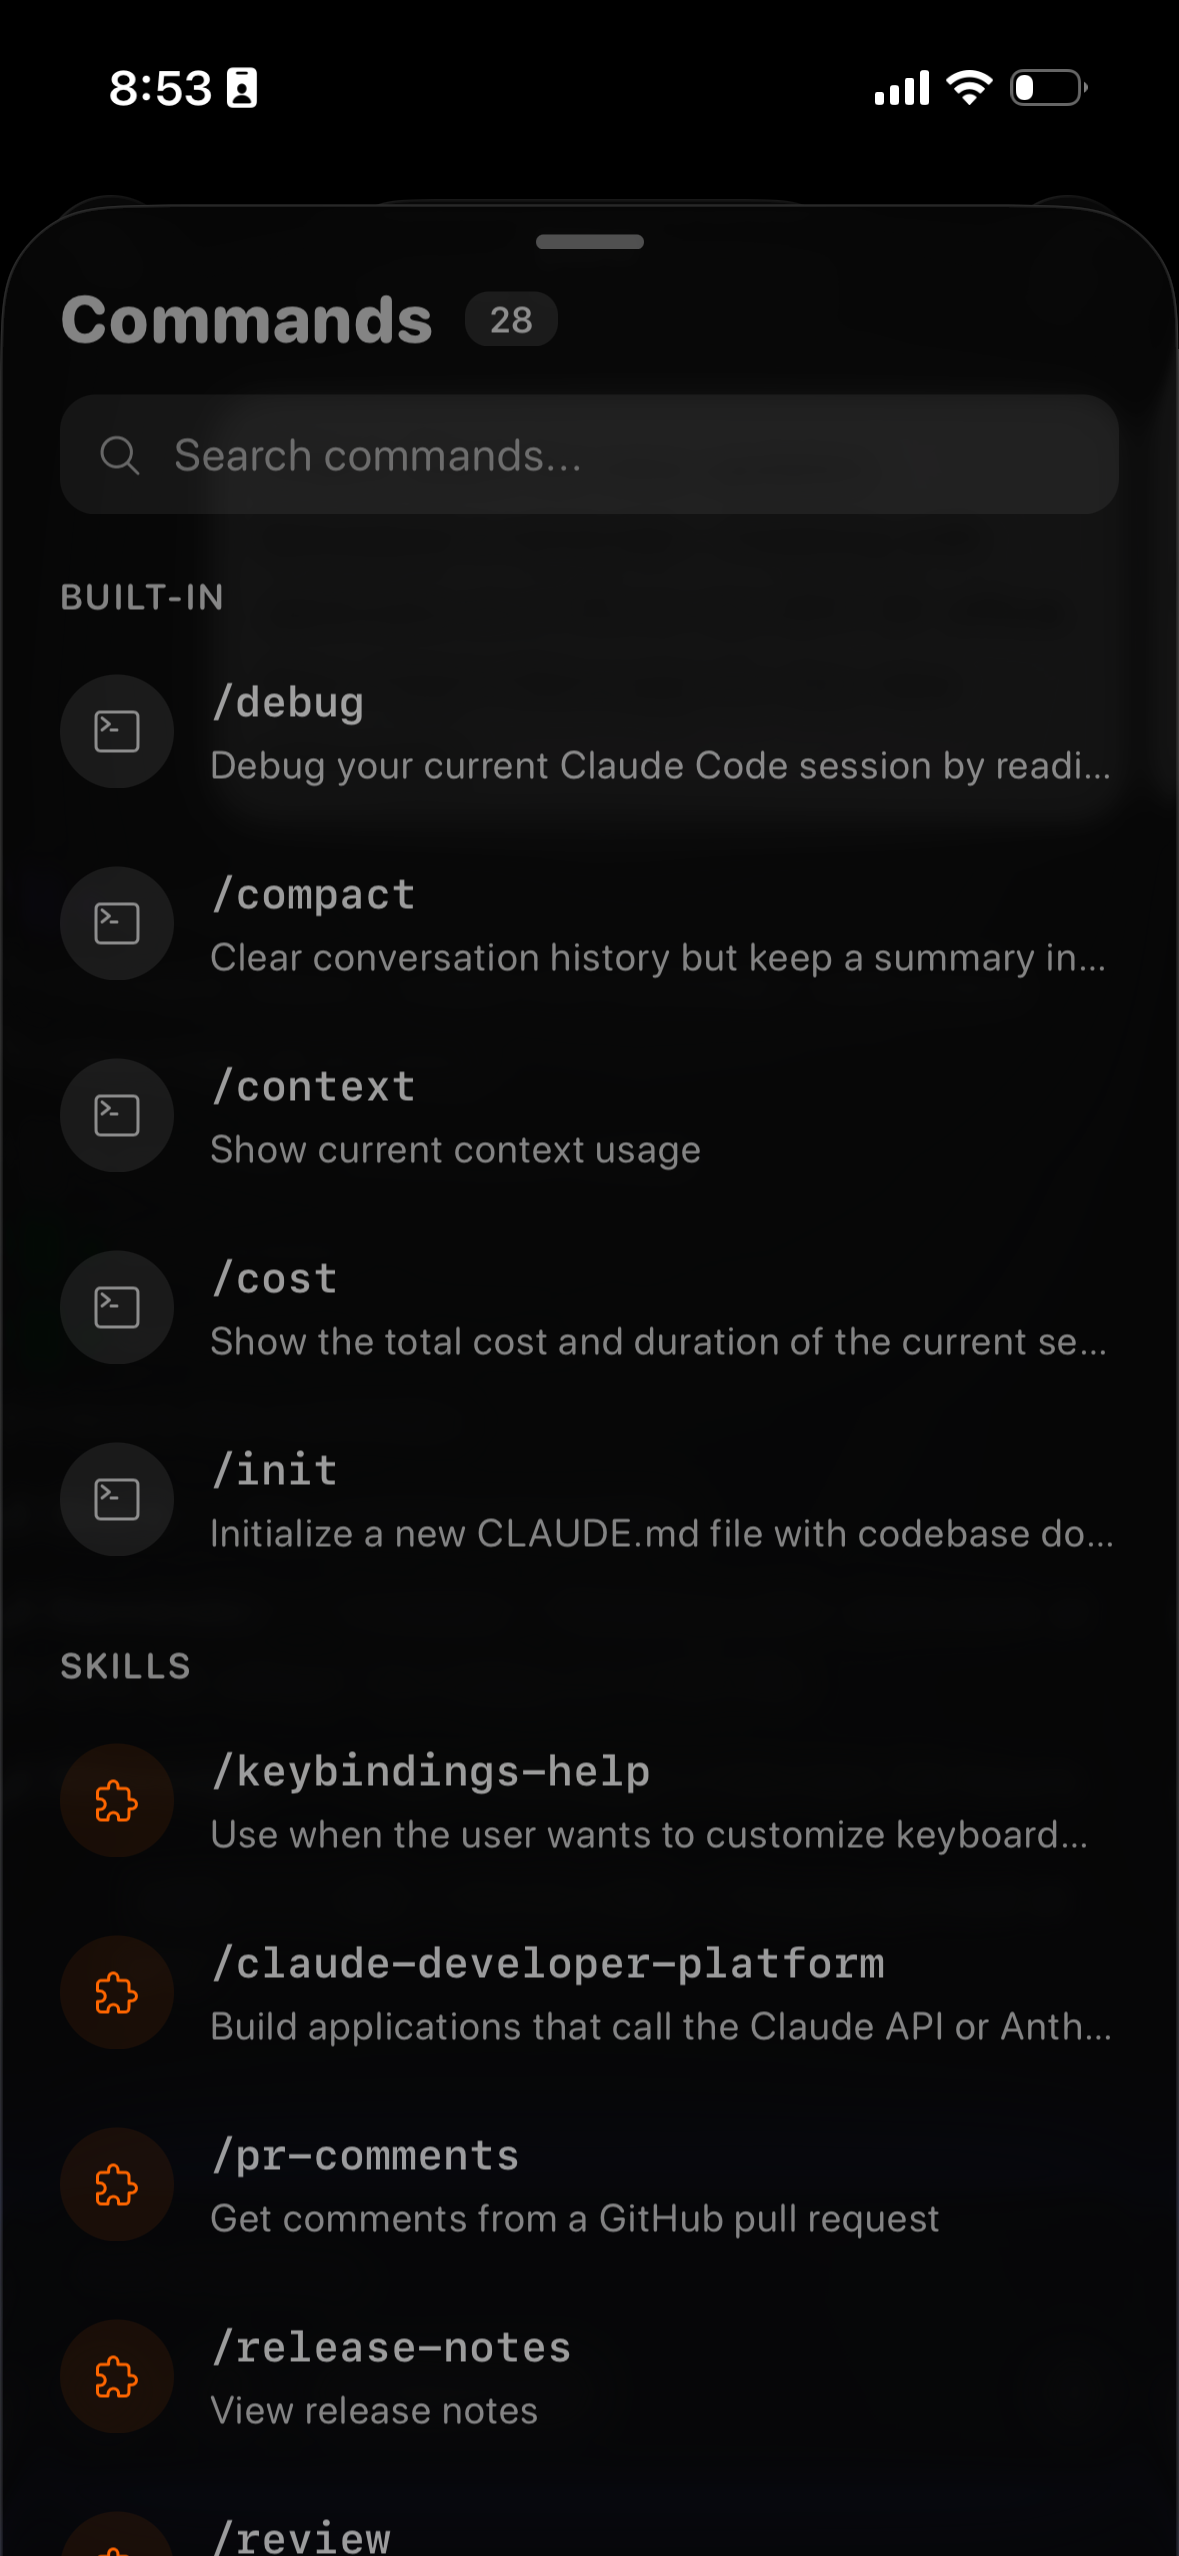This screenshot has width=1179, height=2556.
Task: Tap the sheet drag handle at top
Action: [589, 242]
